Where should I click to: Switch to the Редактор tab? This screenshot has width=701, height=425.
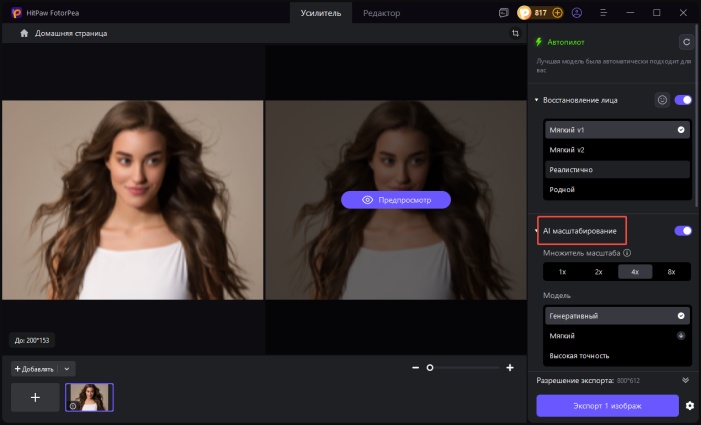click(x=382, y=13)
